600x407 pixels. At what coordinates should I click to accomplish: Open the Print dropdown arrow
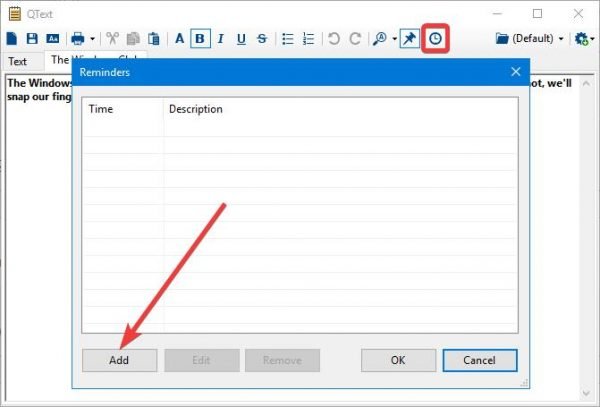(x=92, y=39)
